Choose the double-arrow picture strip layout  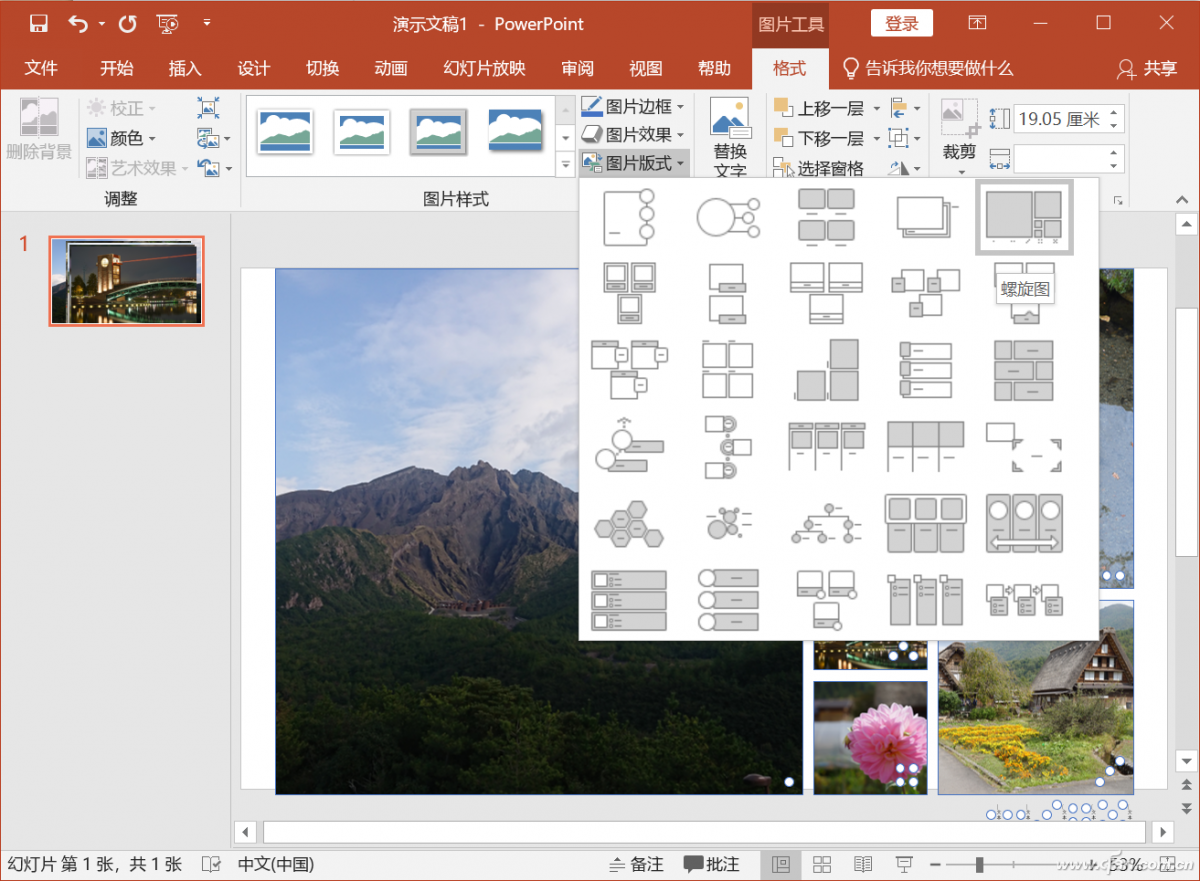1024,523
